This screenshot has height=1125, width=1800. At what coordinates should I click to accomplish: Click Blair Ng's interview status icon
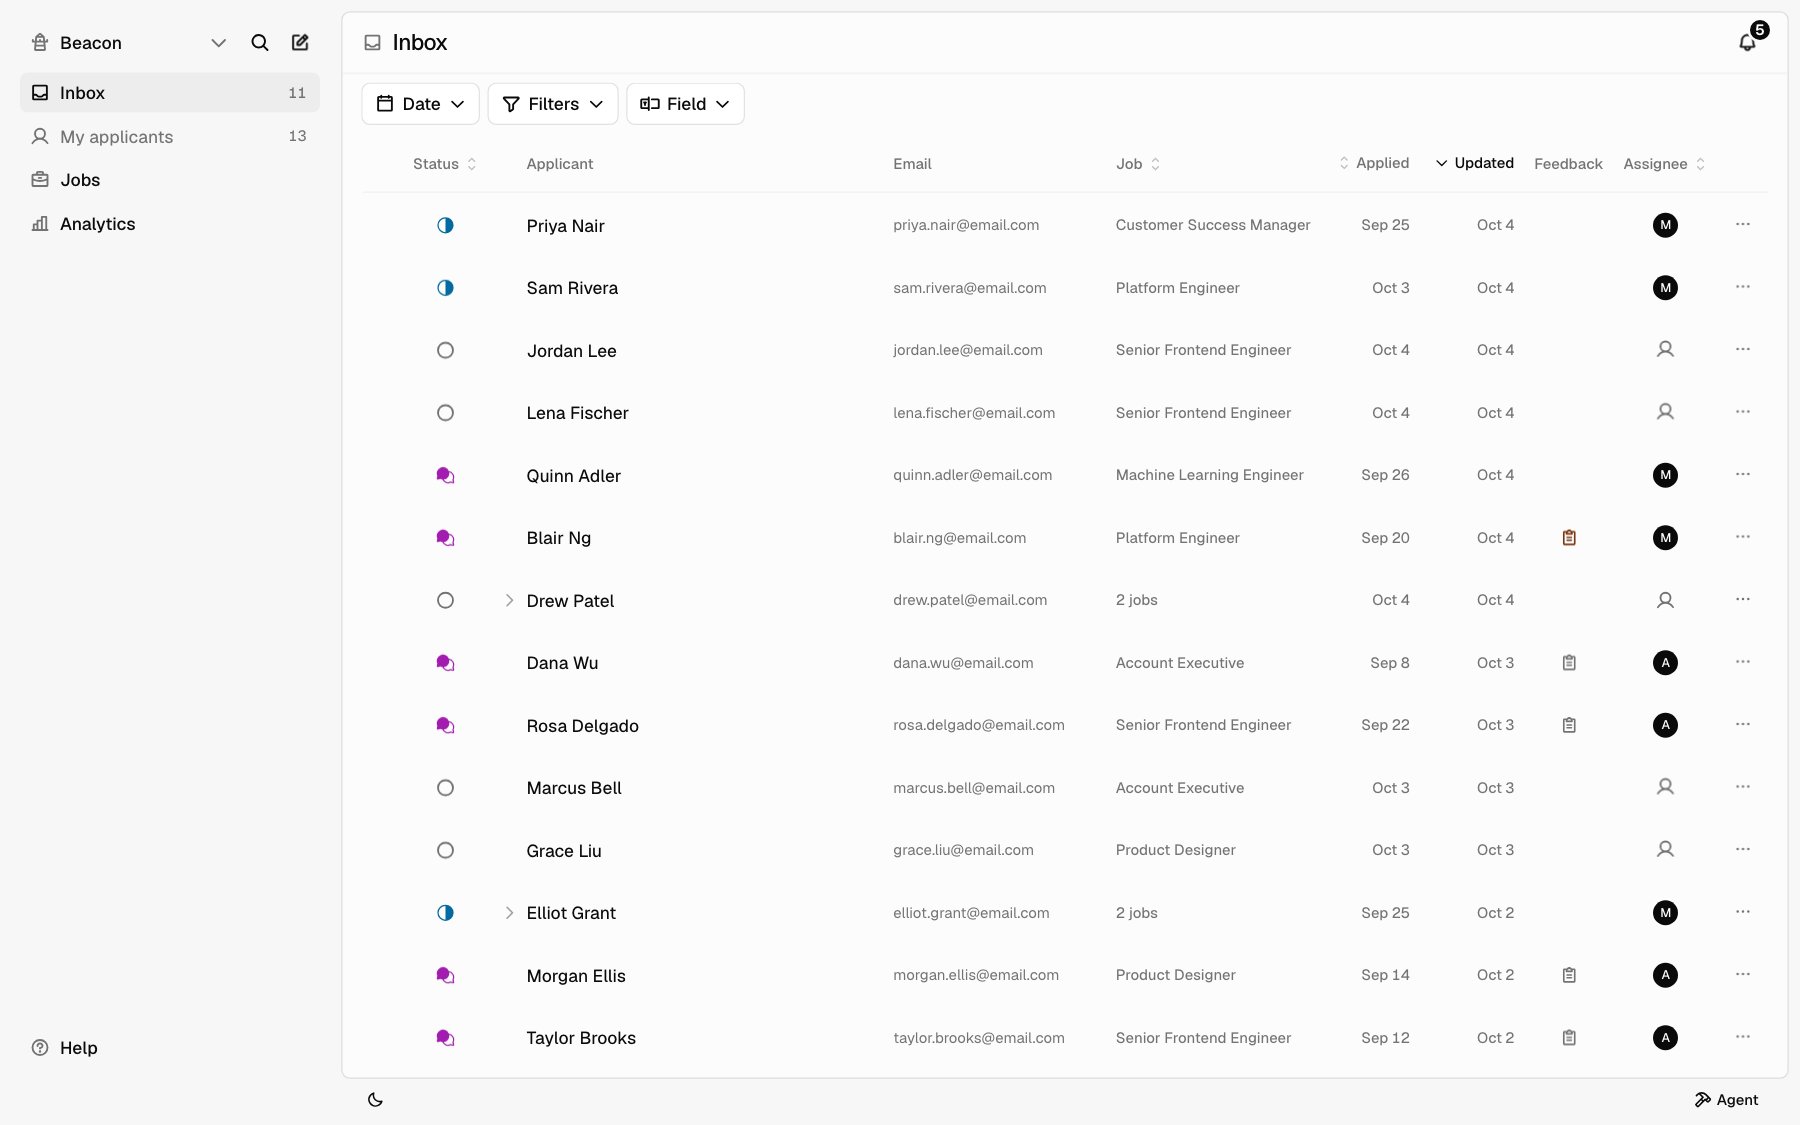point(445,538)
